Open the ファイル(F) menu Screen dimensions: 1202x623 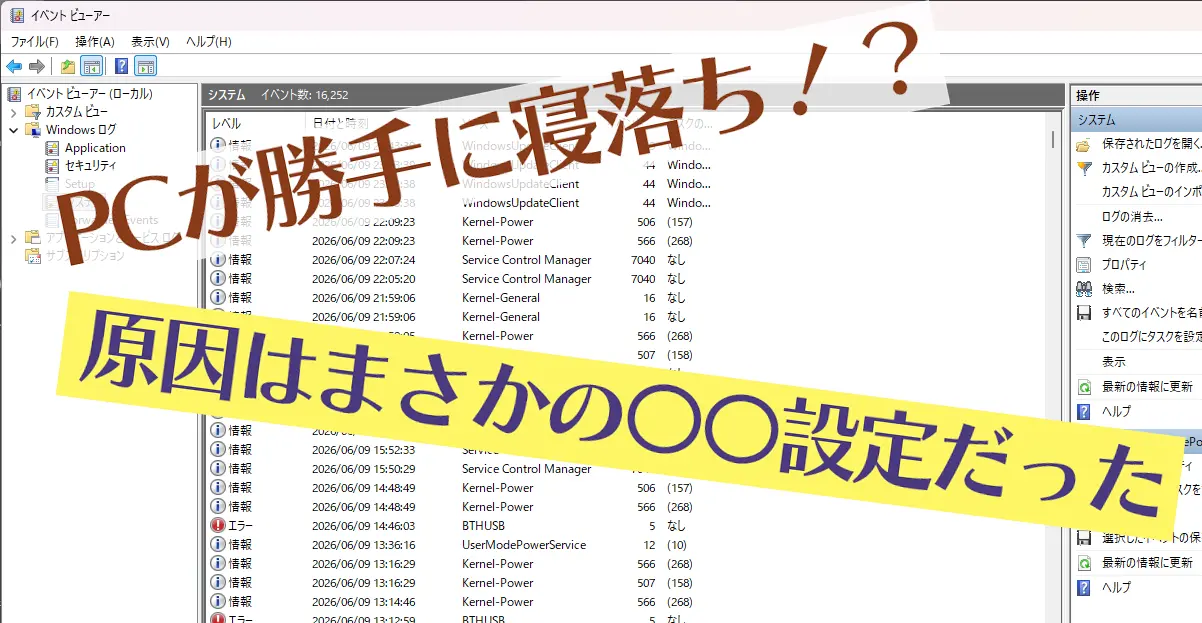point(35,42)
